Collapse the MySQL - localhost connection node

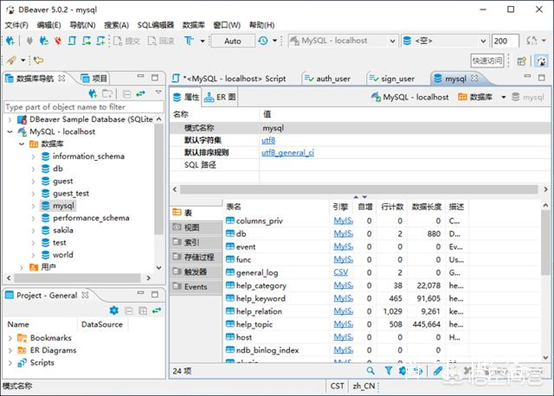10,132
